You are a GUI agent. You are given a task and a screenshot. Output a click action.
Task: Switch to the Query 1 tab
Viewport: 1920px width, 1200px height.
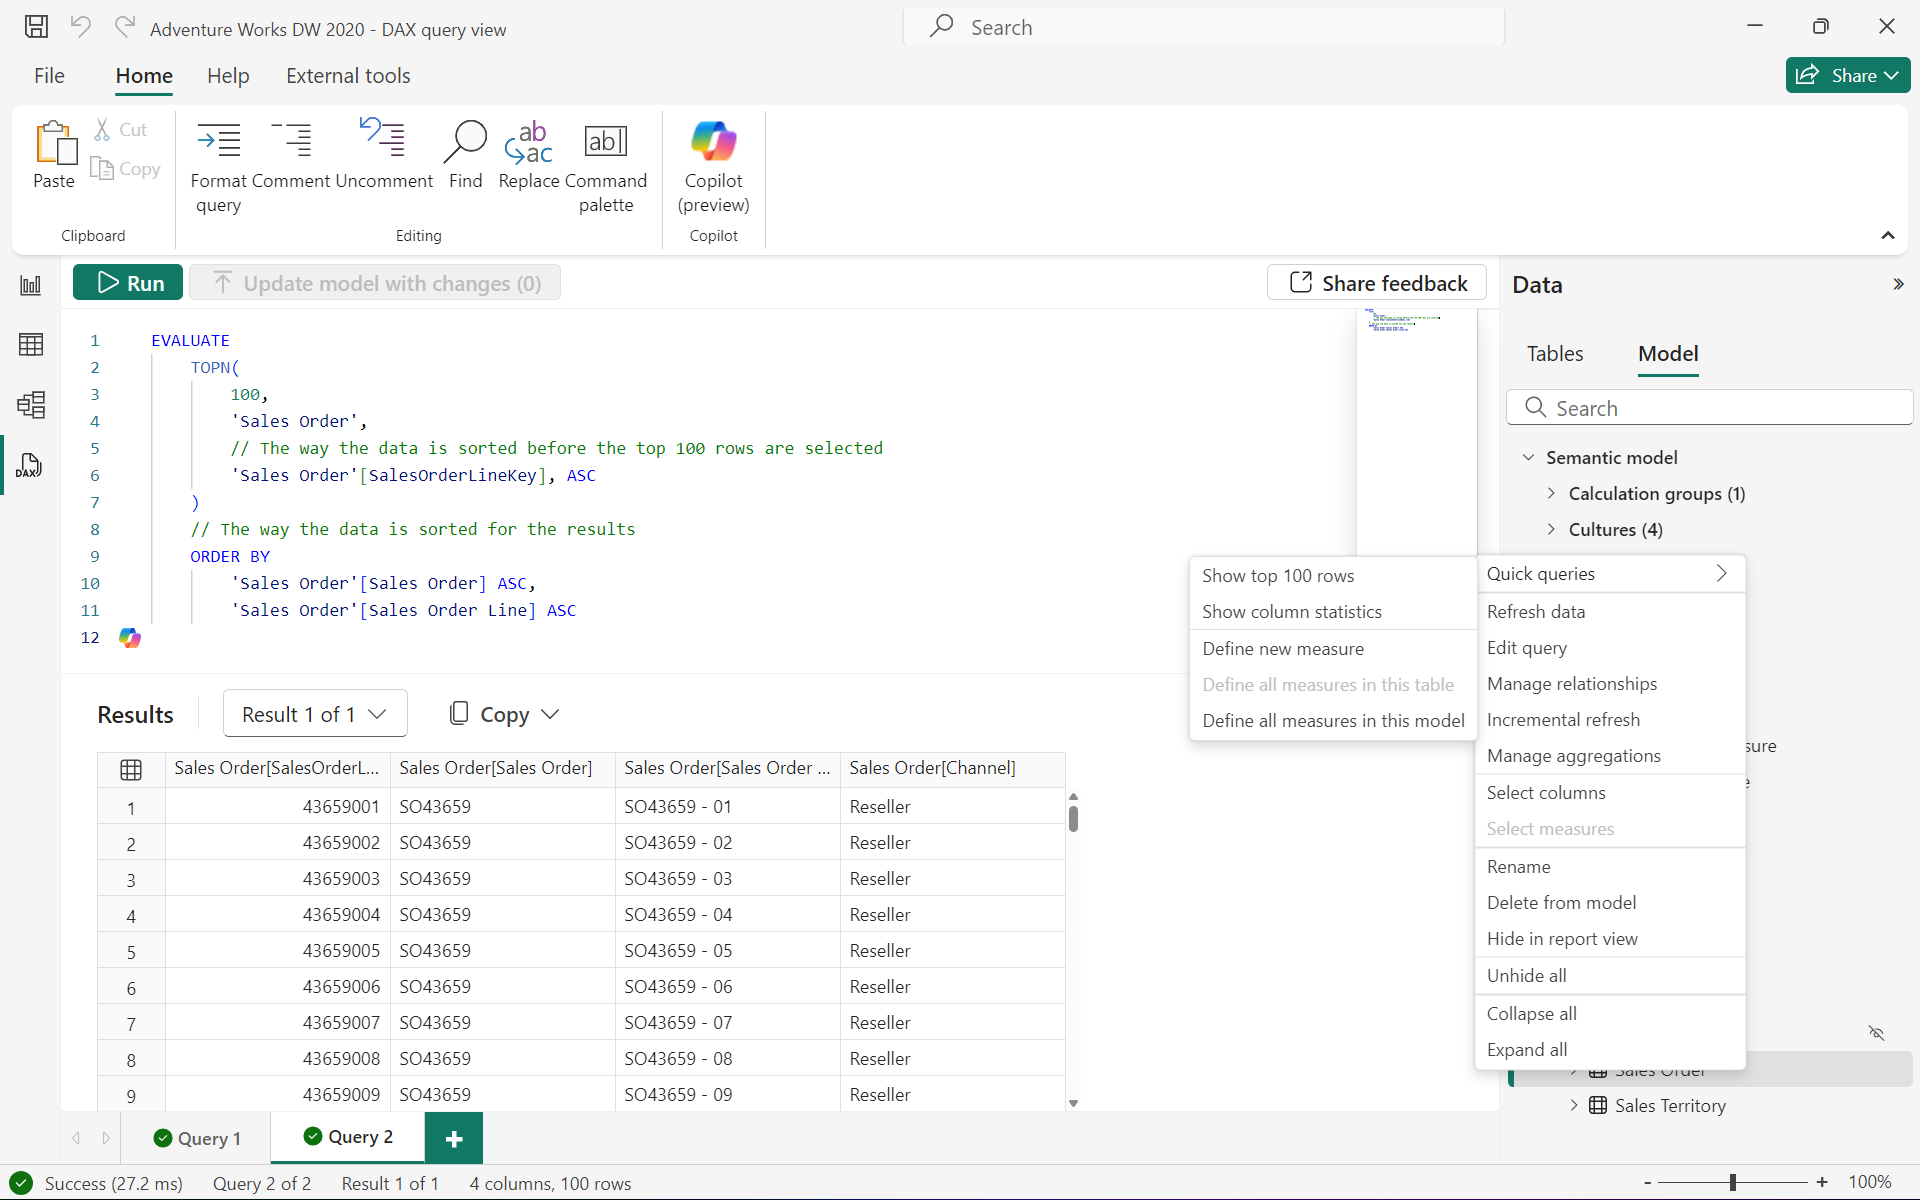coord(198,1138)
